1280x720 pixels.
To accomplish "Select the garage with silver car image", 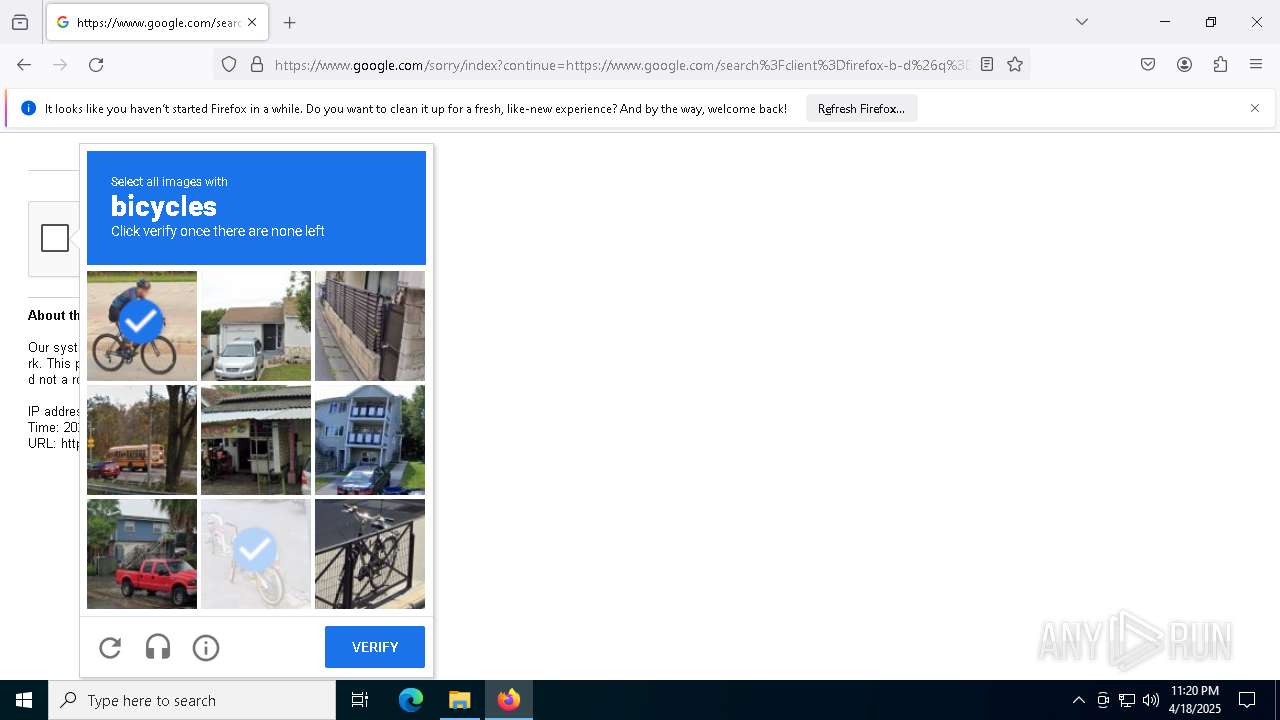I will (256, 326).
